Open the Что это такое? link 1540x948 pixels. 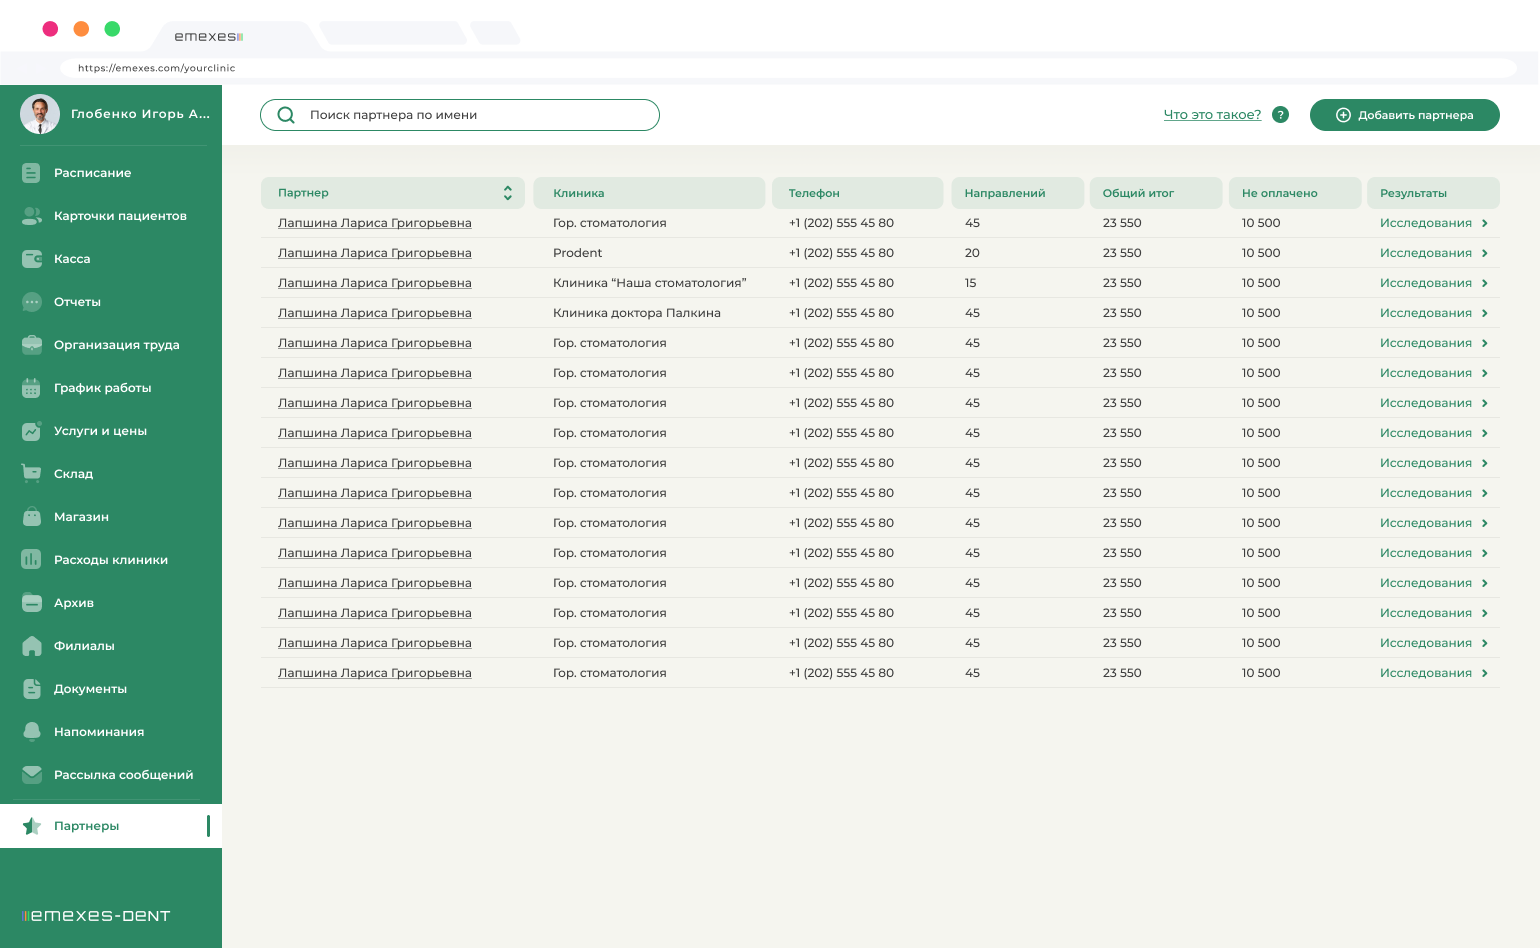click(x=1212, y=115)
